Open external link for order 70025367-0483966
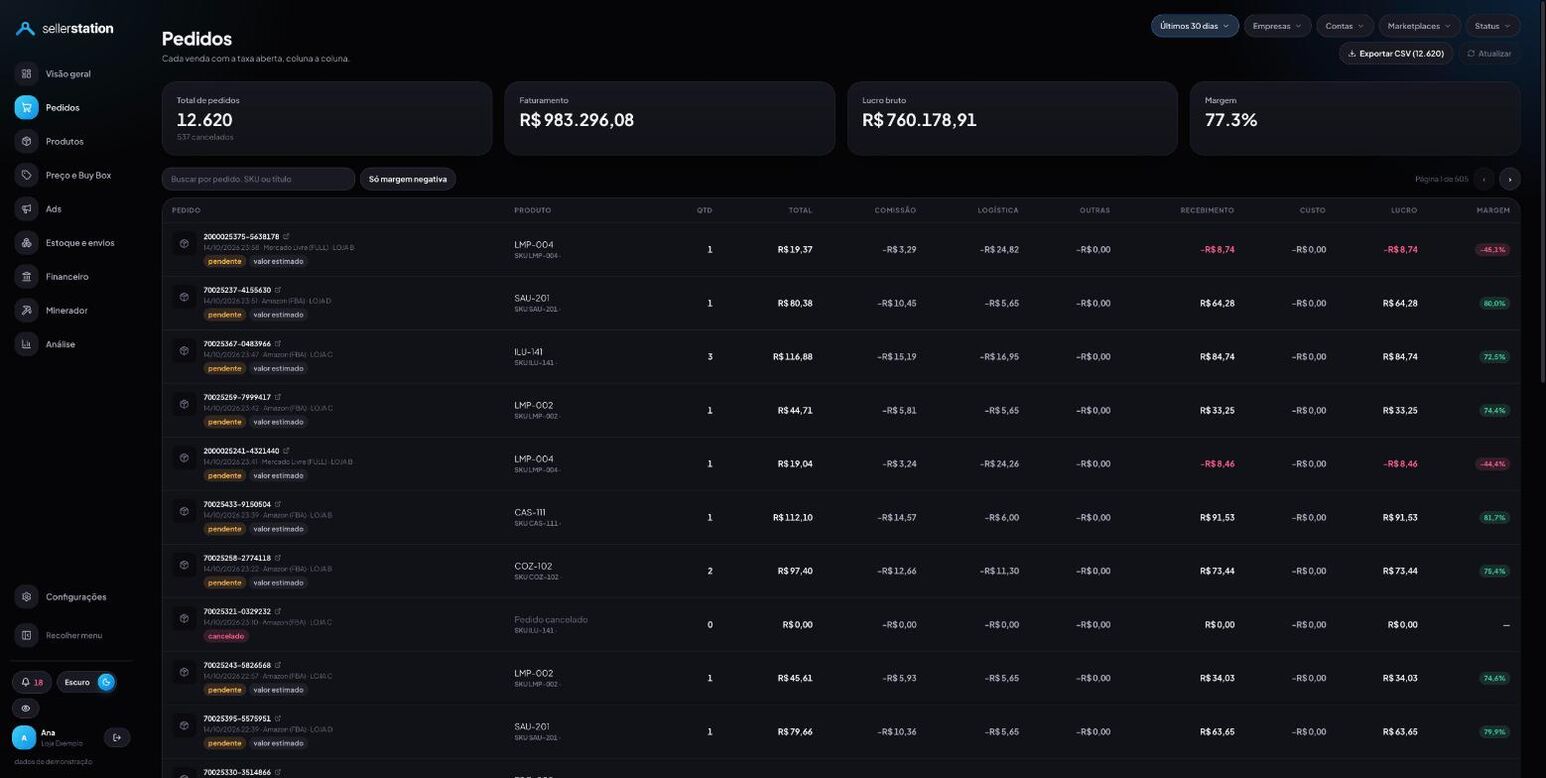Viewport: 1546px width, 778px height. pos(278,344)
